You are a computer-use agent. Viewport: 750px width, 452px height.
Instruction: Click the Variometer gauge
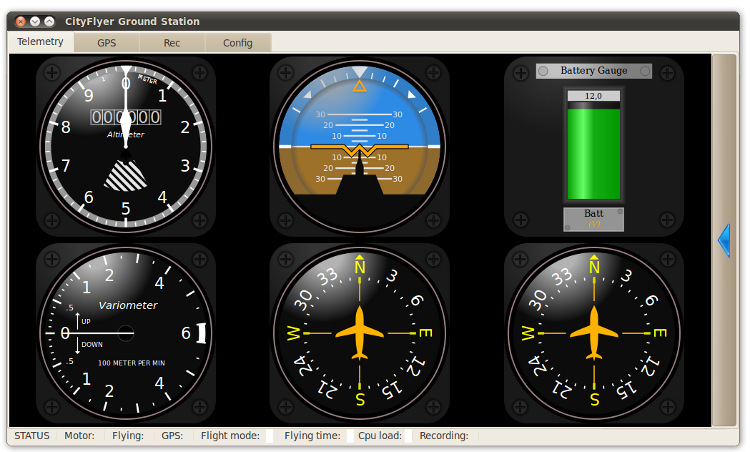click(x=126, y=333)
